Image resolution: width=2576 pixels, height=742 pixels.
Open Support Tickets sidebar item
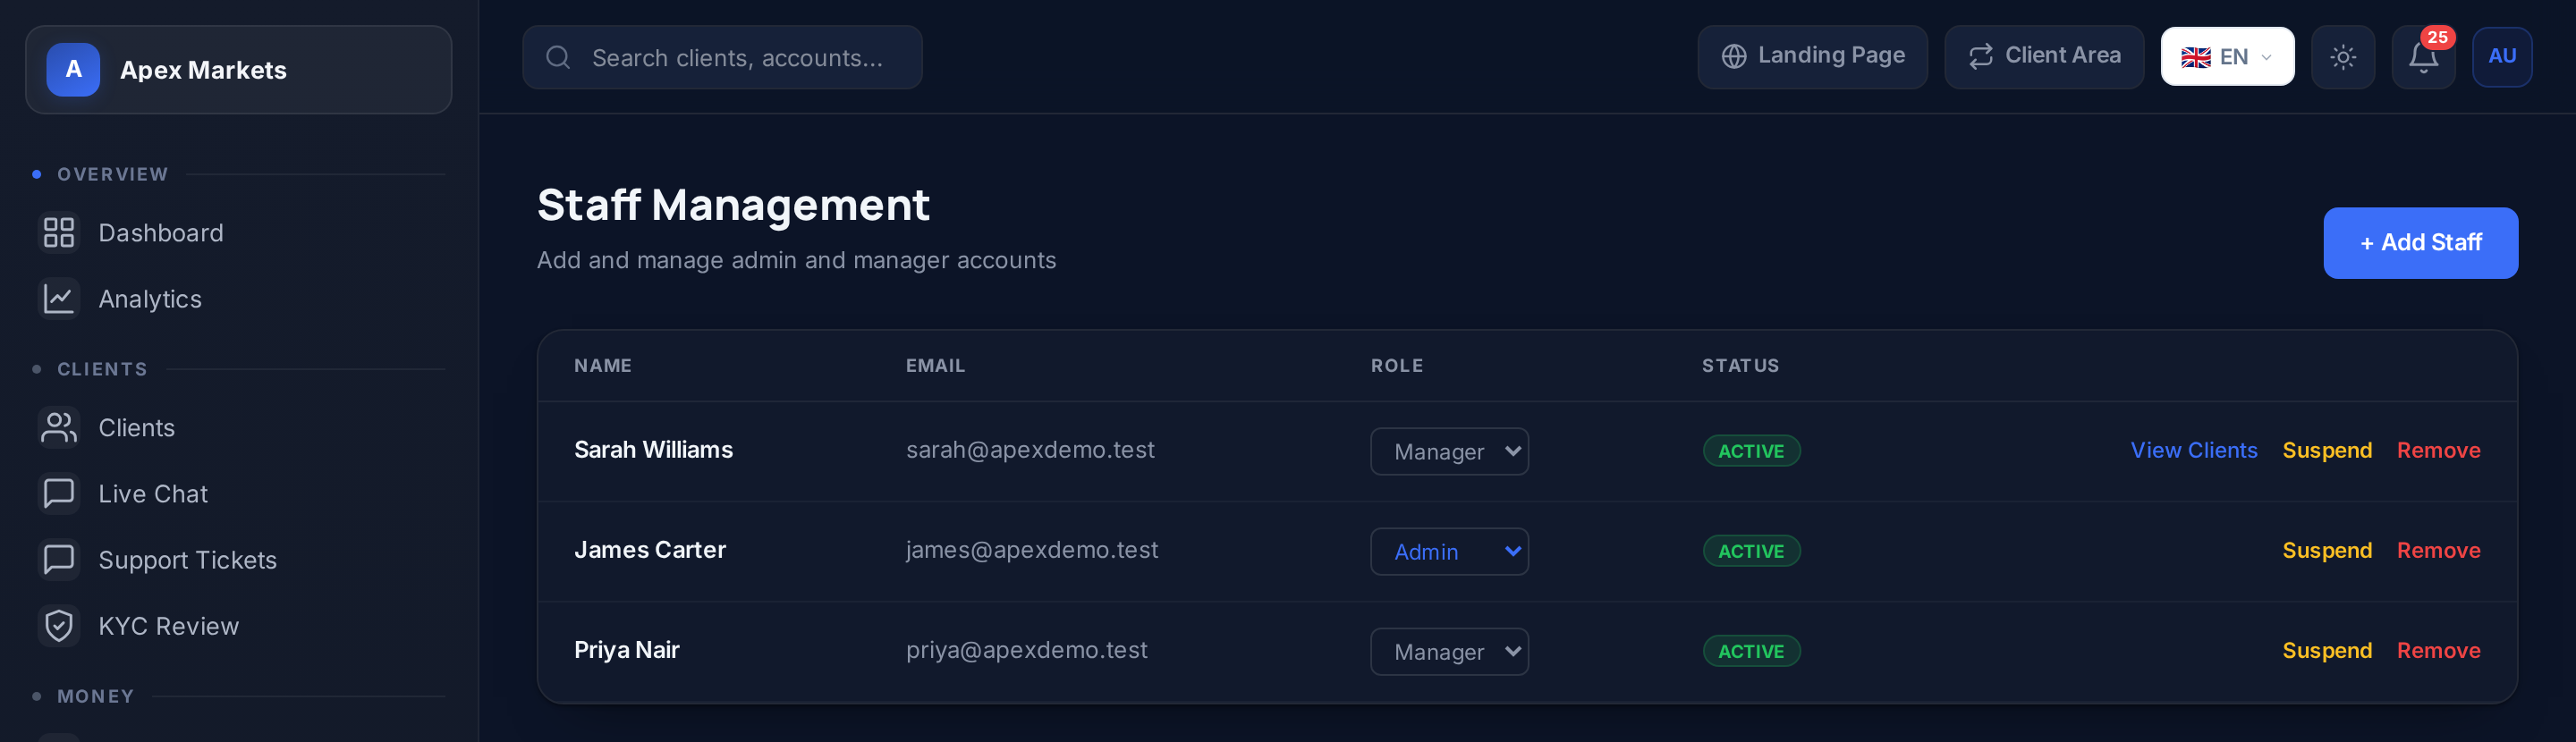click(x=238, y=560)
